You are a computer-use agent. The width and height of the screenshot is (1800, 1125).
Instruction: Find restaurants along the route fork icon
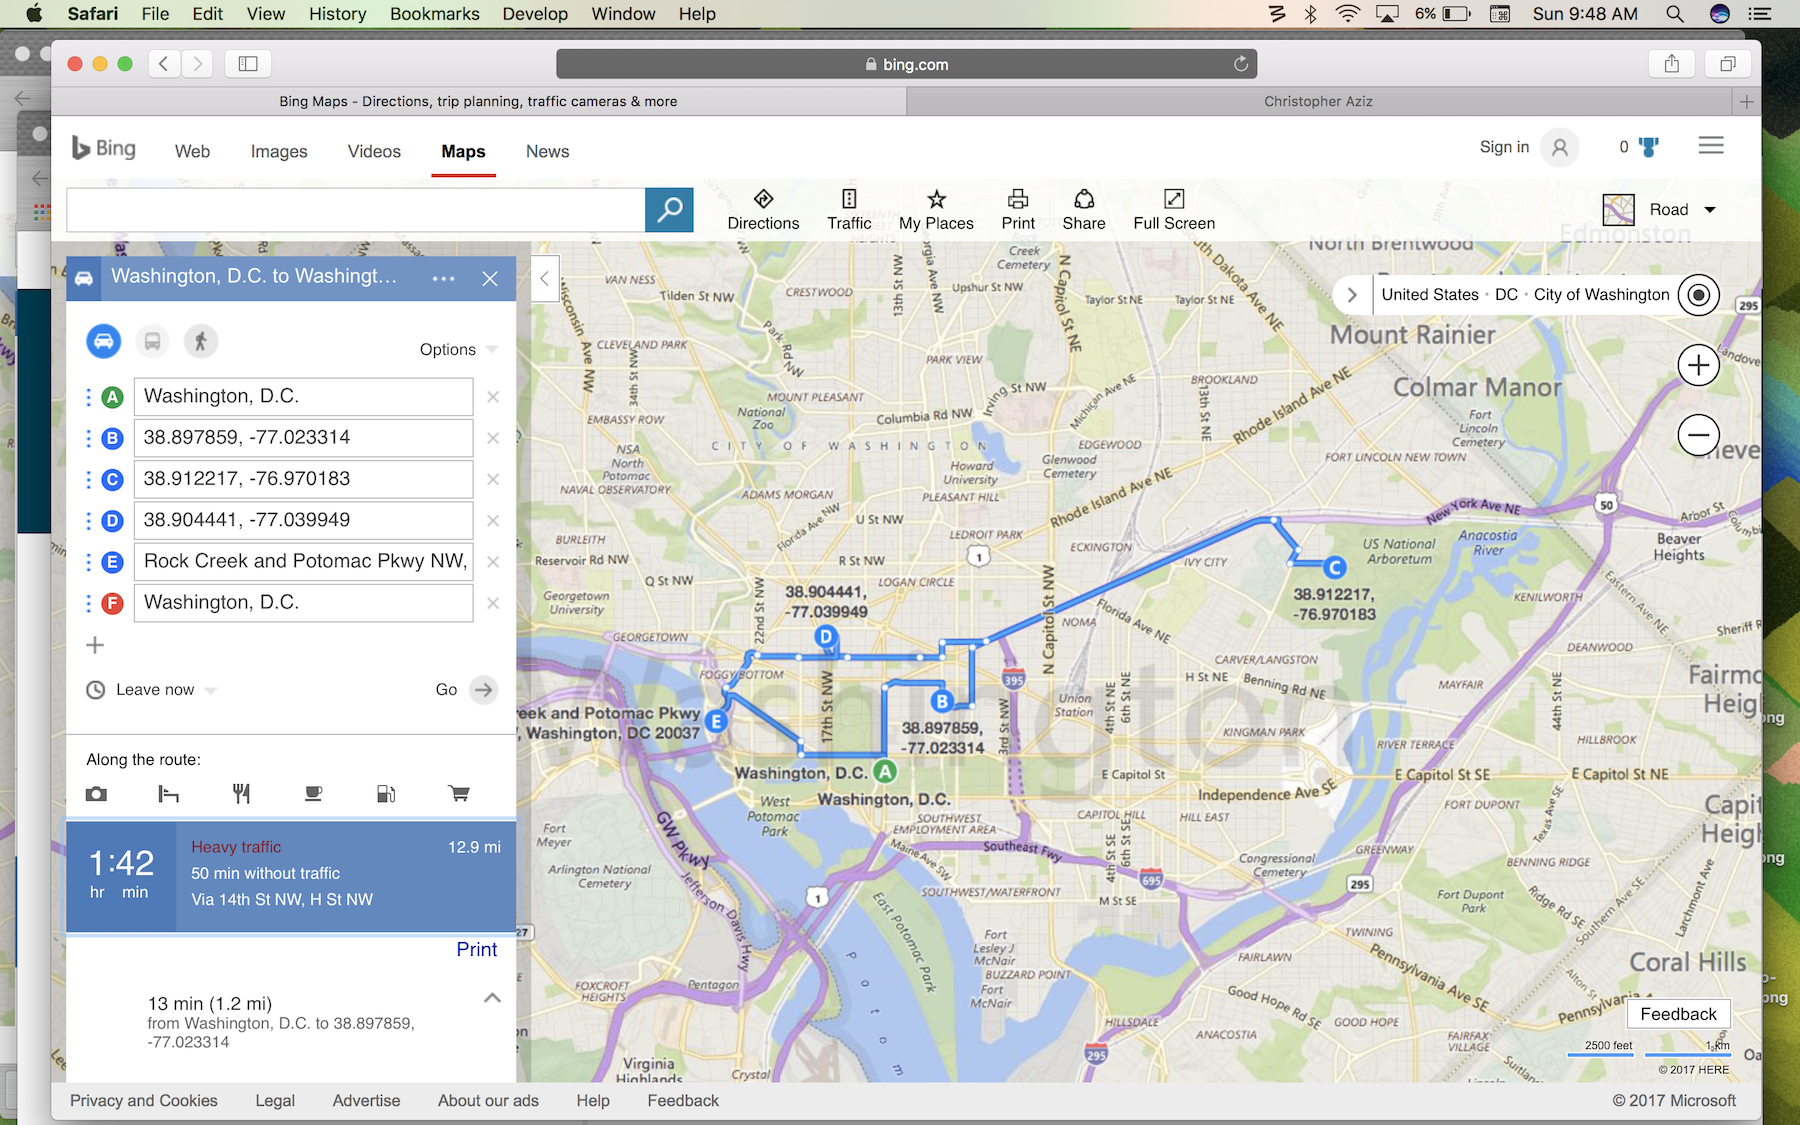coord(241,794)
